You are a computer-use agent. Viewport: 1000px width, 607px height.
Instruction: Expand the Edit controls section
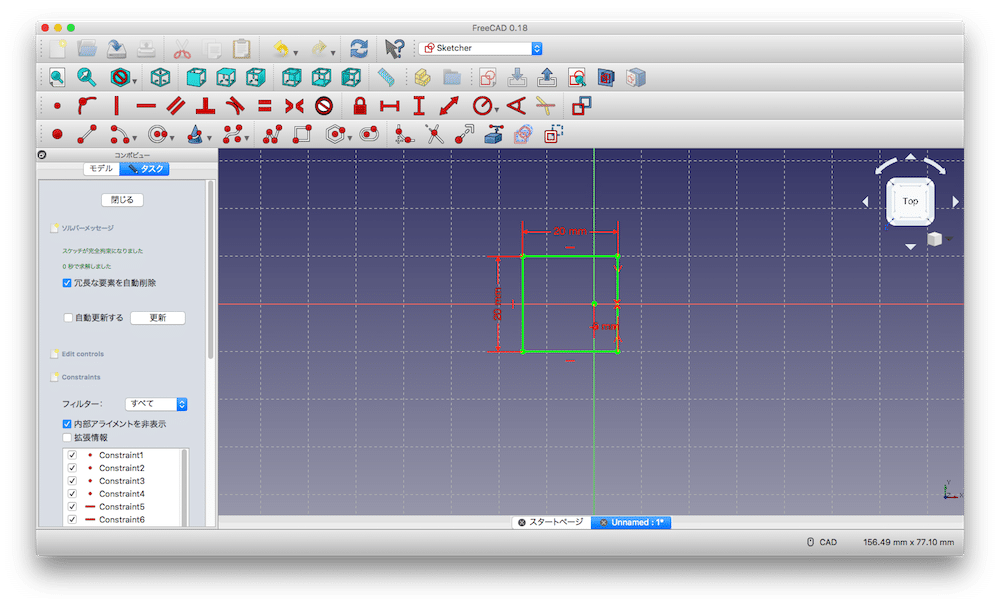pos(82,354)
